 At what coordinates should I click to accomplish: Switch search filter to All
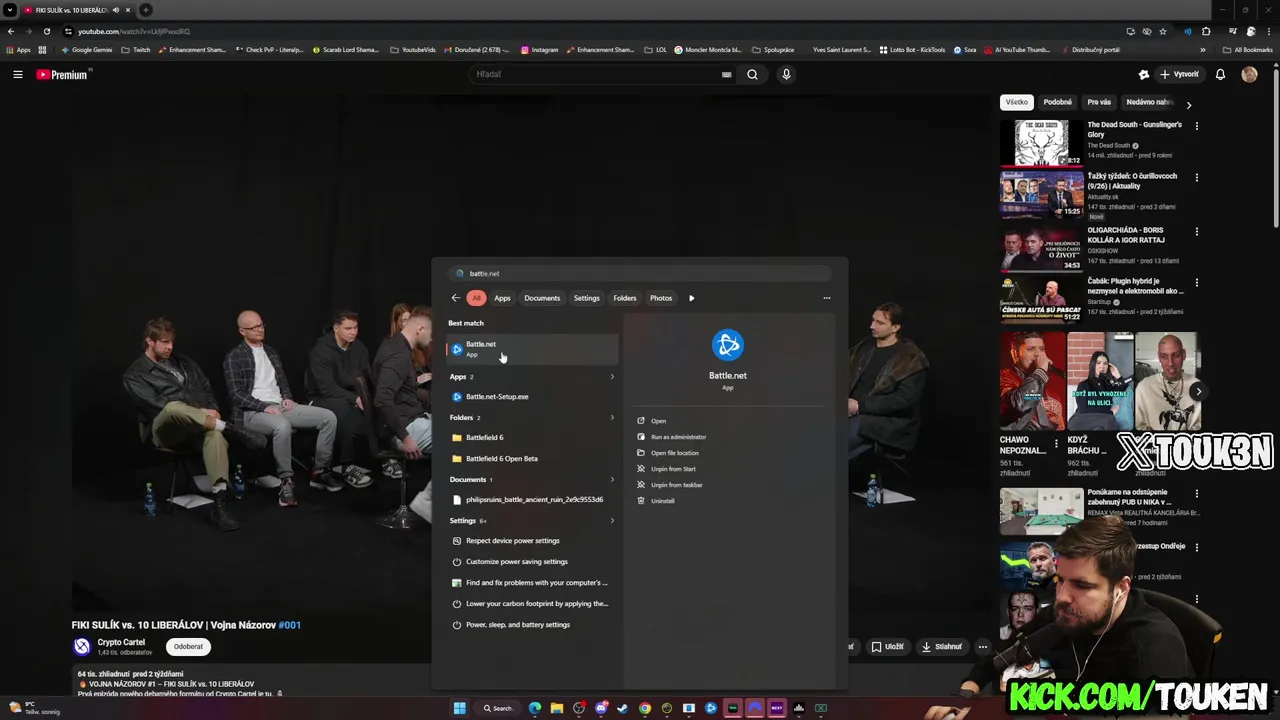click(476, 298)
